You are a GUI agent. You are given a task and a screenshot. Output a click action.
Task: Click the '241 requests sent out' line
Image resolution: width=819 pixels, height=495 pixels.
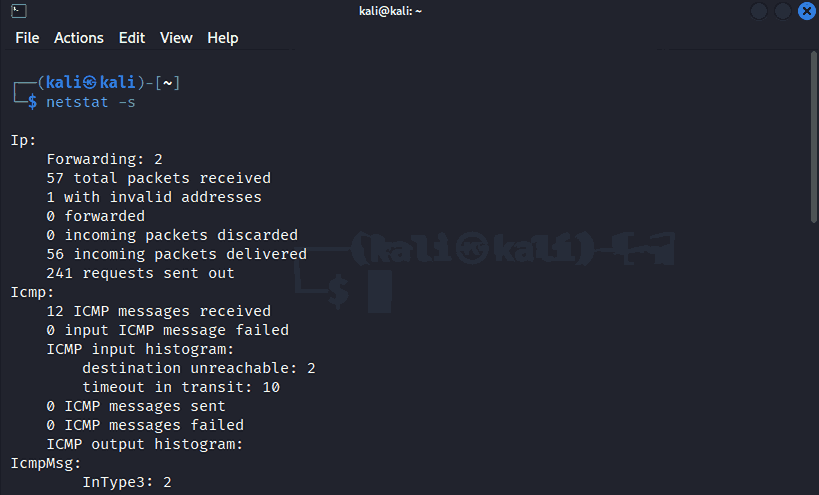(140, 273)
